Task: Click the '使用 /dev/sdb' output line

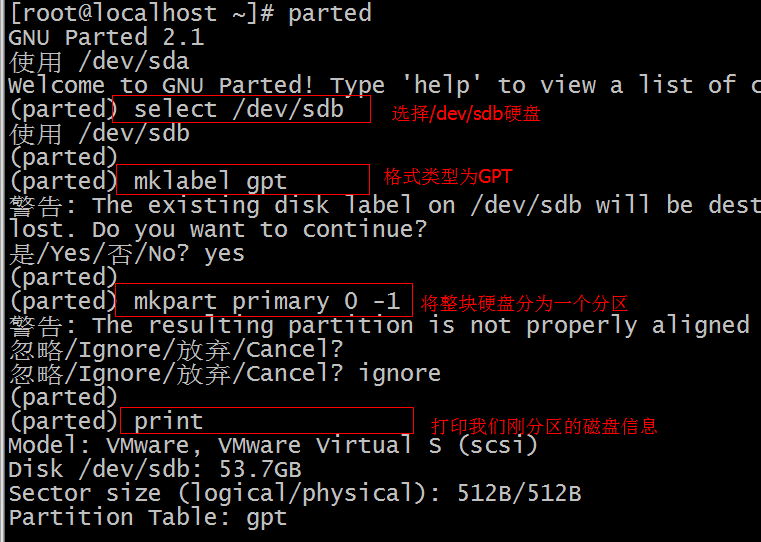Action: (100, 133)
